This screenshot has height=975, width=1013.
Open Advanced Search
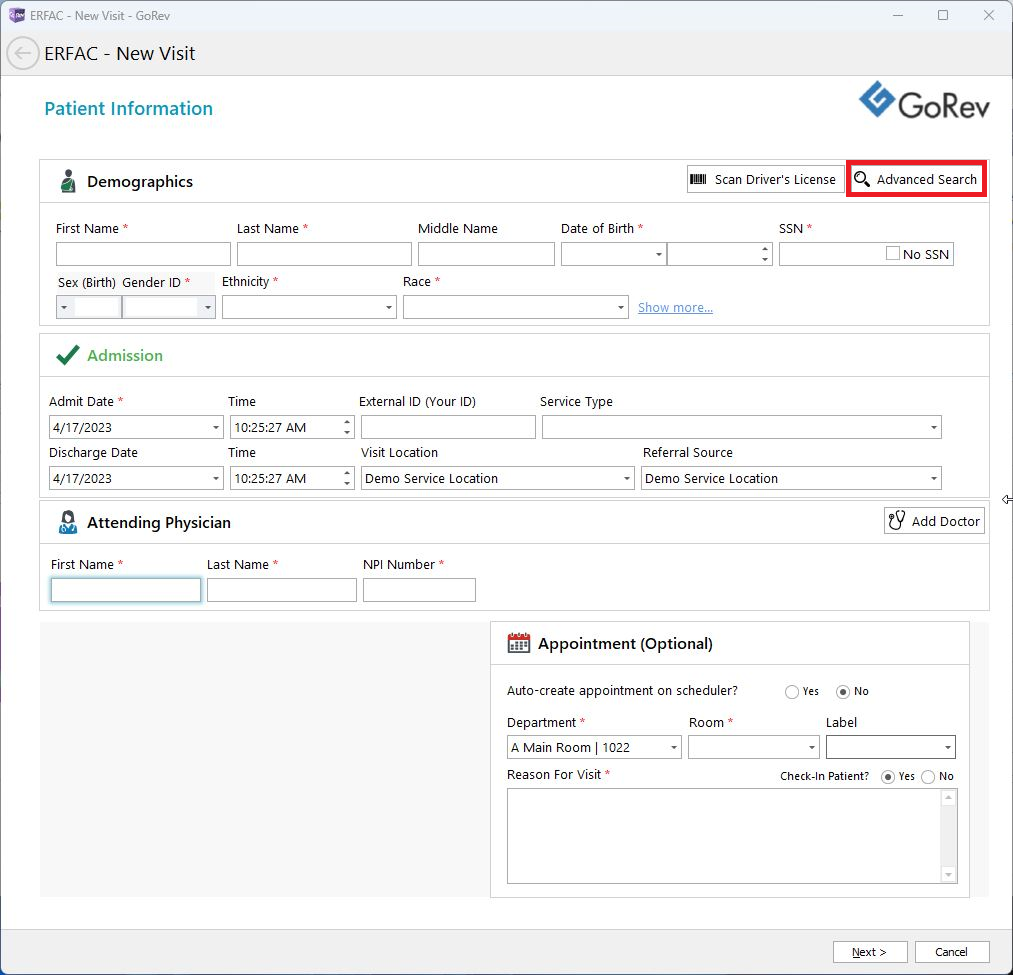[x=915, y=179]
